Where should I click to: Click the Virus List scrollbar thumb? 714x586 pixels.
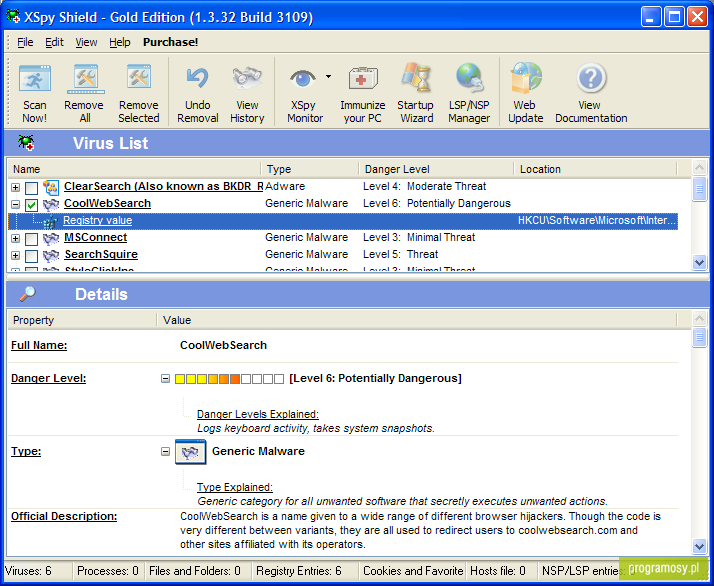[699, 189]
